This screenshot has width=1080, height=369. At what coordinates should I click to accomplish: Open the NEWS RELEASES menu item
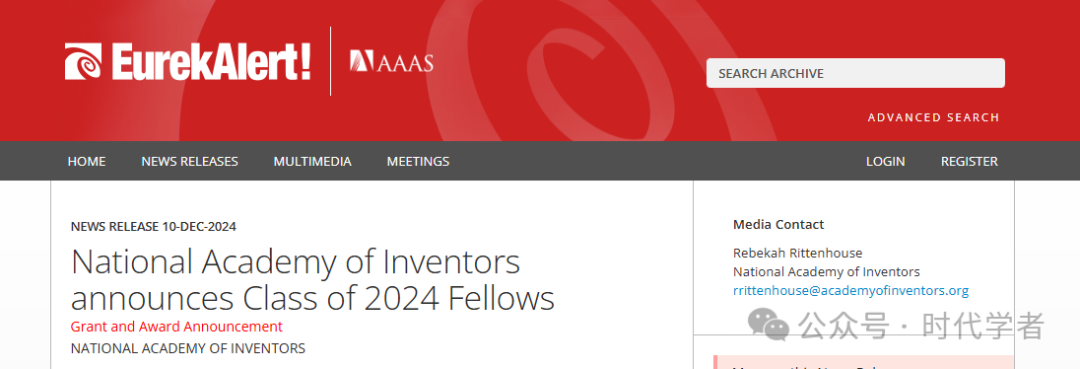[189, 161]
